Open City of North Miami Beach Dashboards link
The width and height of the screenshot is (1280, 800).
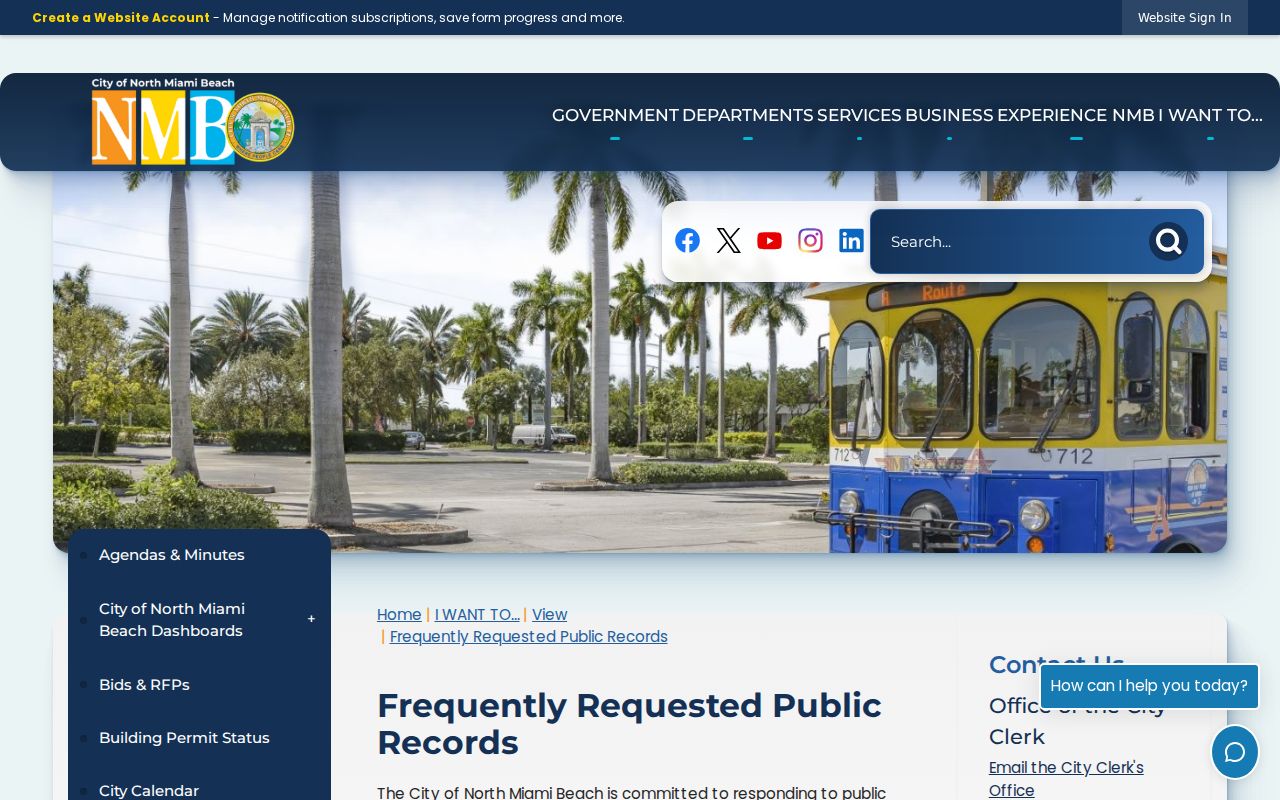(x=172, y=620)
